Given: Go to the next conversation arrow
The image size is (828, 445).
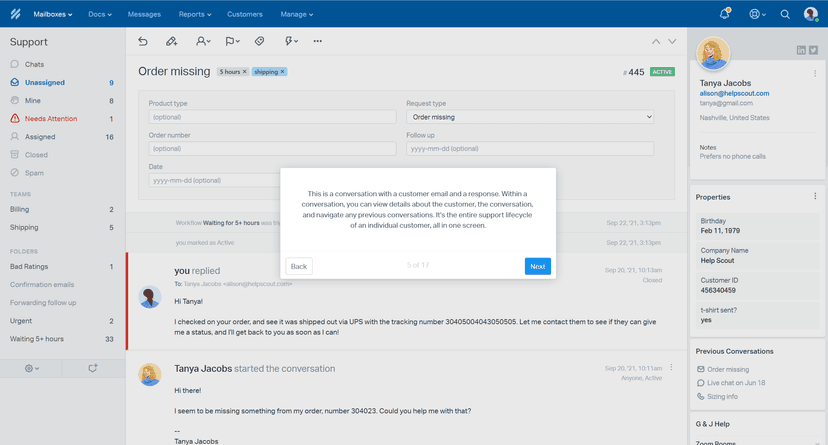Looking at the screenshot, I should tap(672, 41).
